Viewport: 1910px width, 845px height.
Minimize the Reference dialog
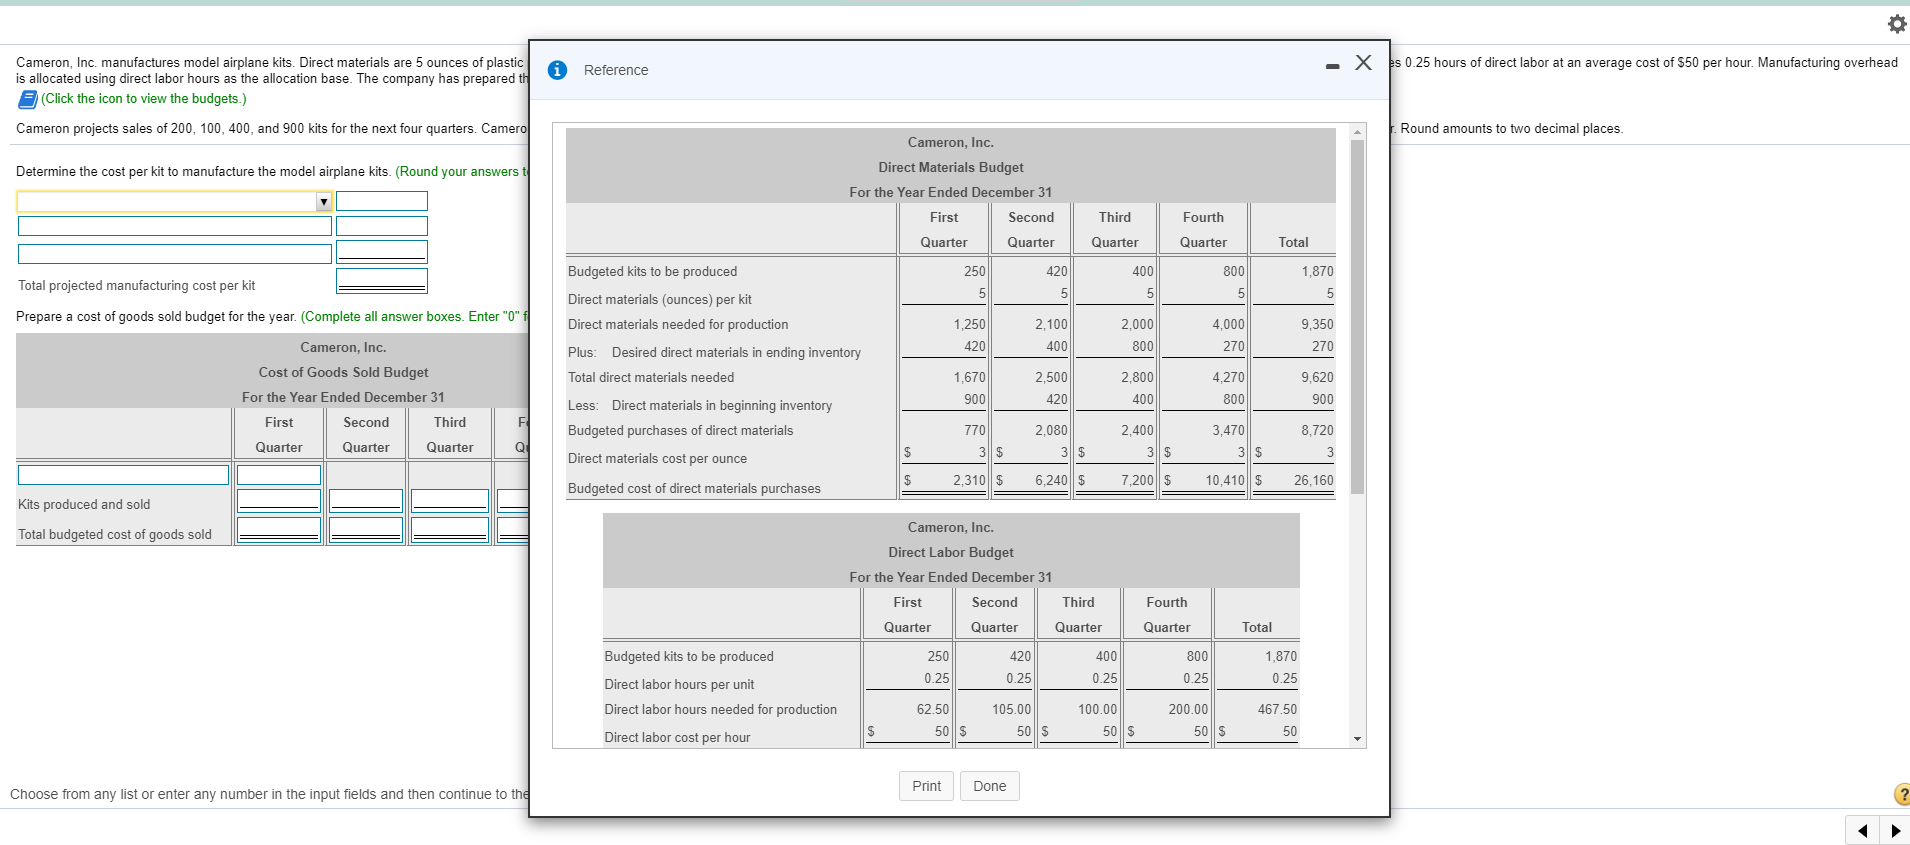1332,66
